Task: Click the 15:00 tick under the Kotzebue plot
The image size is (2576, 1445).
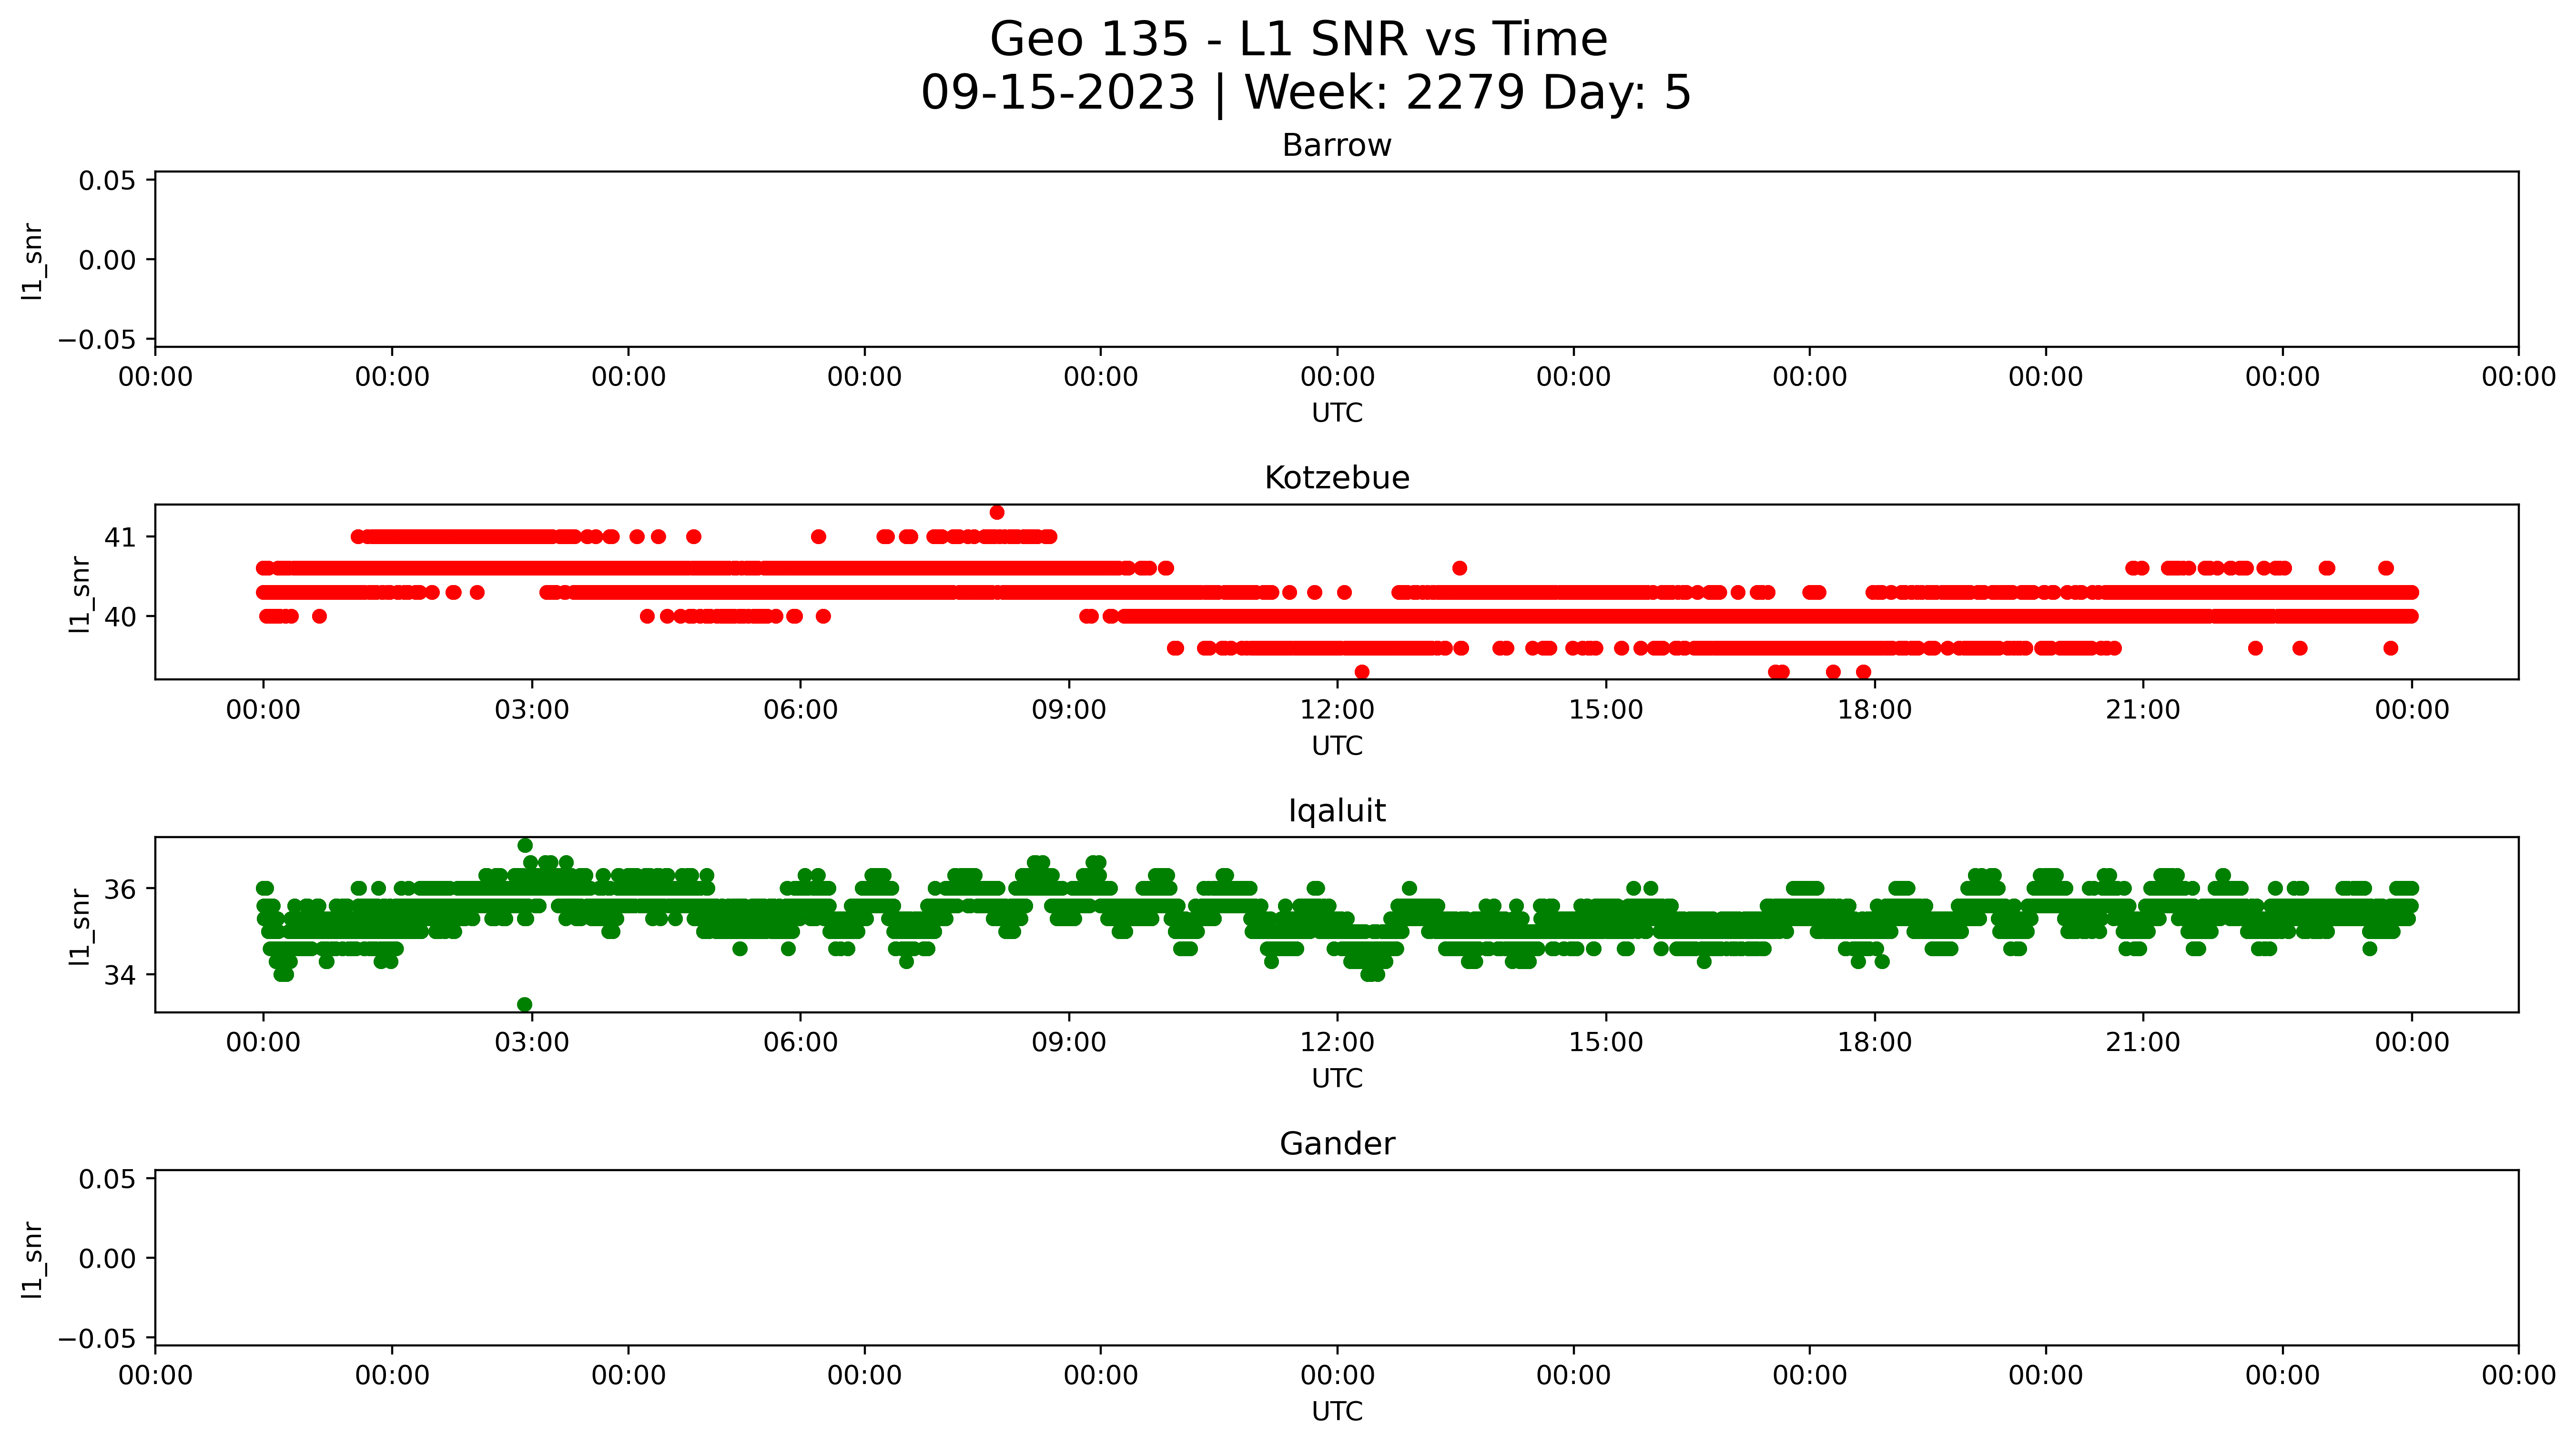Action: (1606, 710)
